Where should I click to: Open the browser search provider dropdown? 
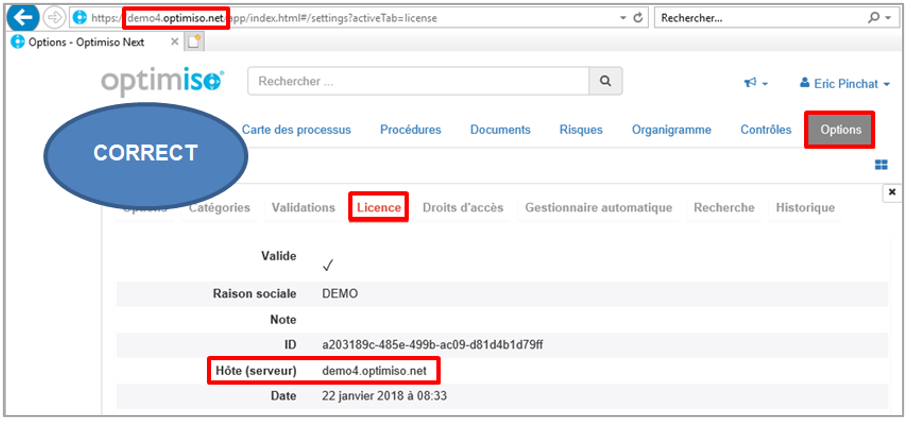pyautogui.click(x=887, y=18)
